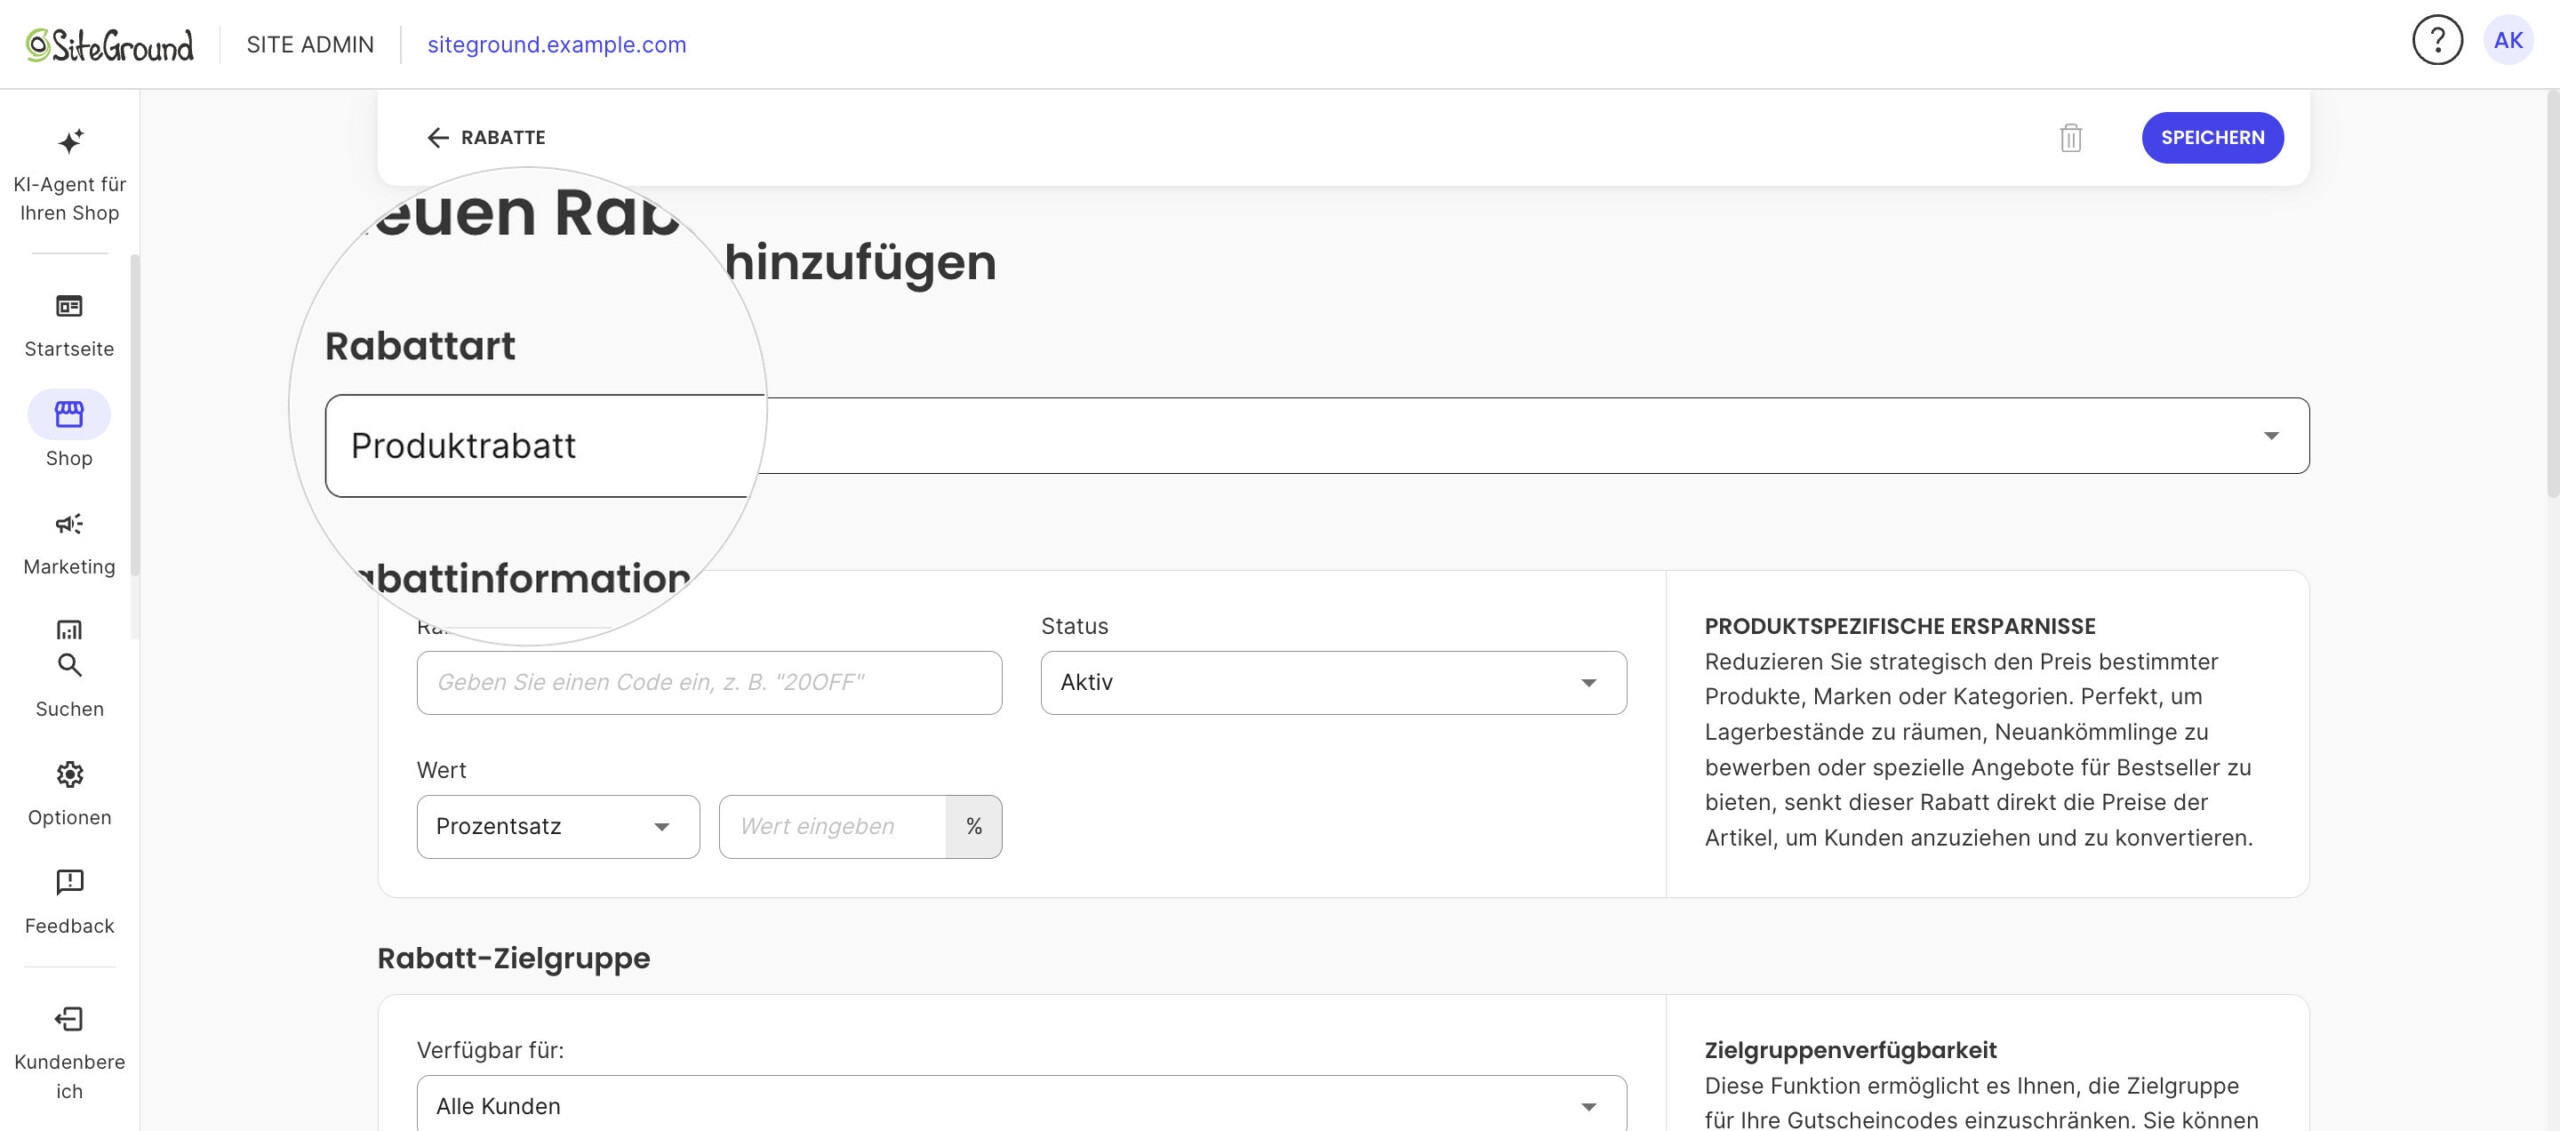Screen dimensions: 2560x1131
Task: Open siteground.example.com link
Action: (x=556, y=45)
